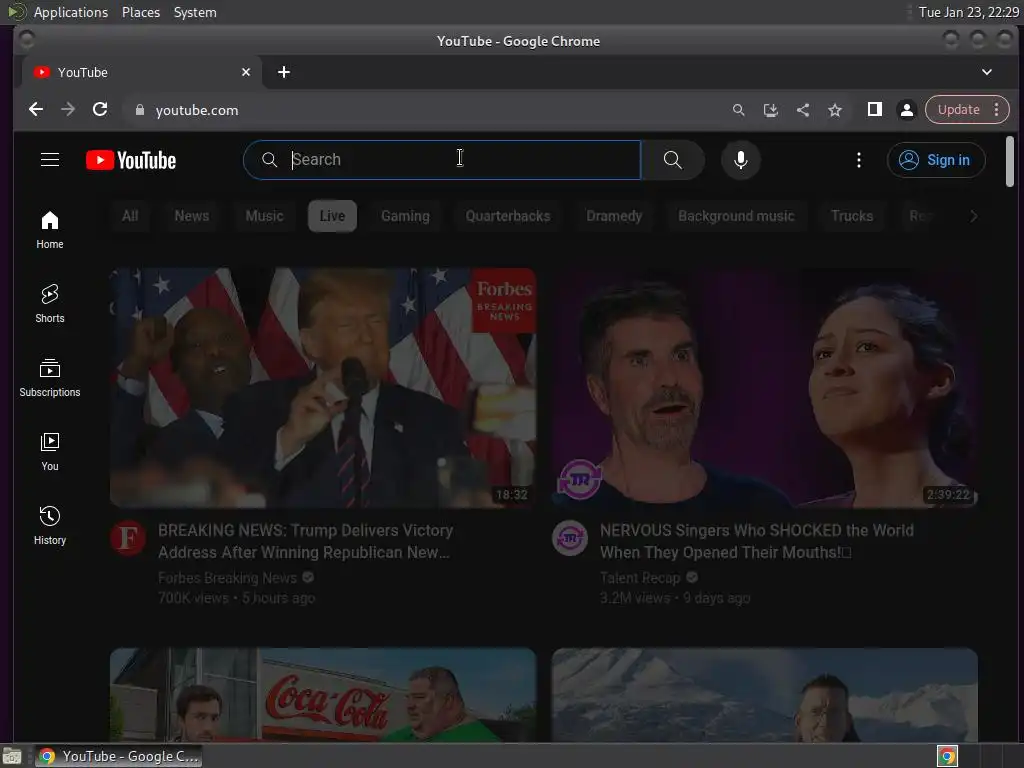Open Shorts from the sidebar
Image resolution: width=1024 pixels, height=768 pixels.
50,304
